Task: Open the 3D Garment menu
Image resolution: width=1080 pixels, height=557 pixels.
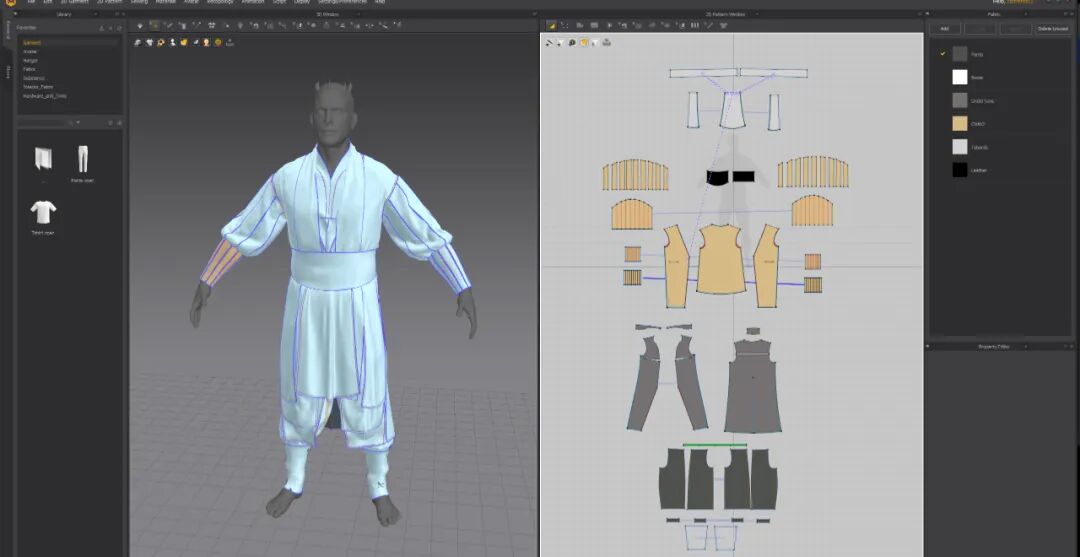Action: [x=75, y=2]
